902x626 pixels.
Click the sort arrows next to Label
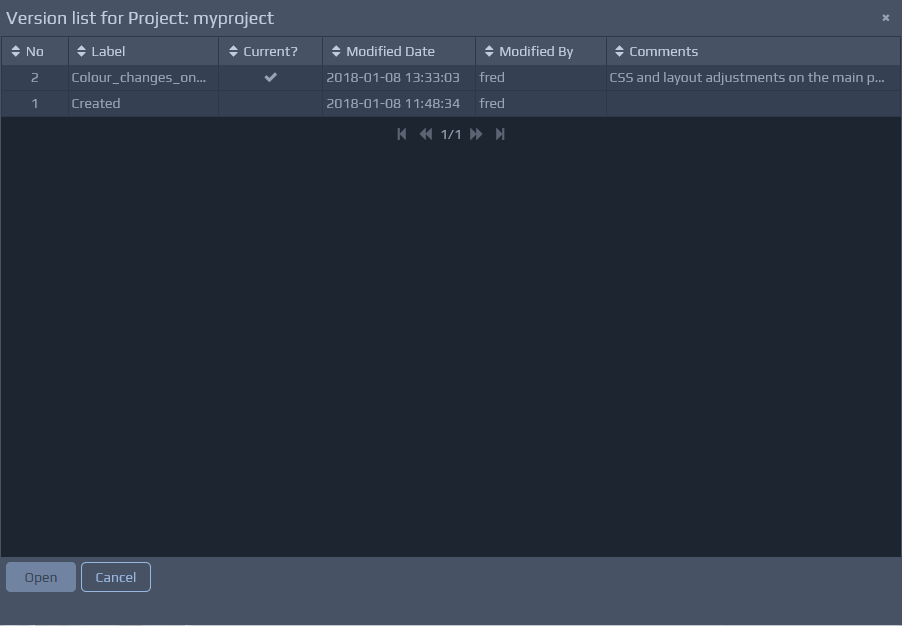tap(82, 51)
